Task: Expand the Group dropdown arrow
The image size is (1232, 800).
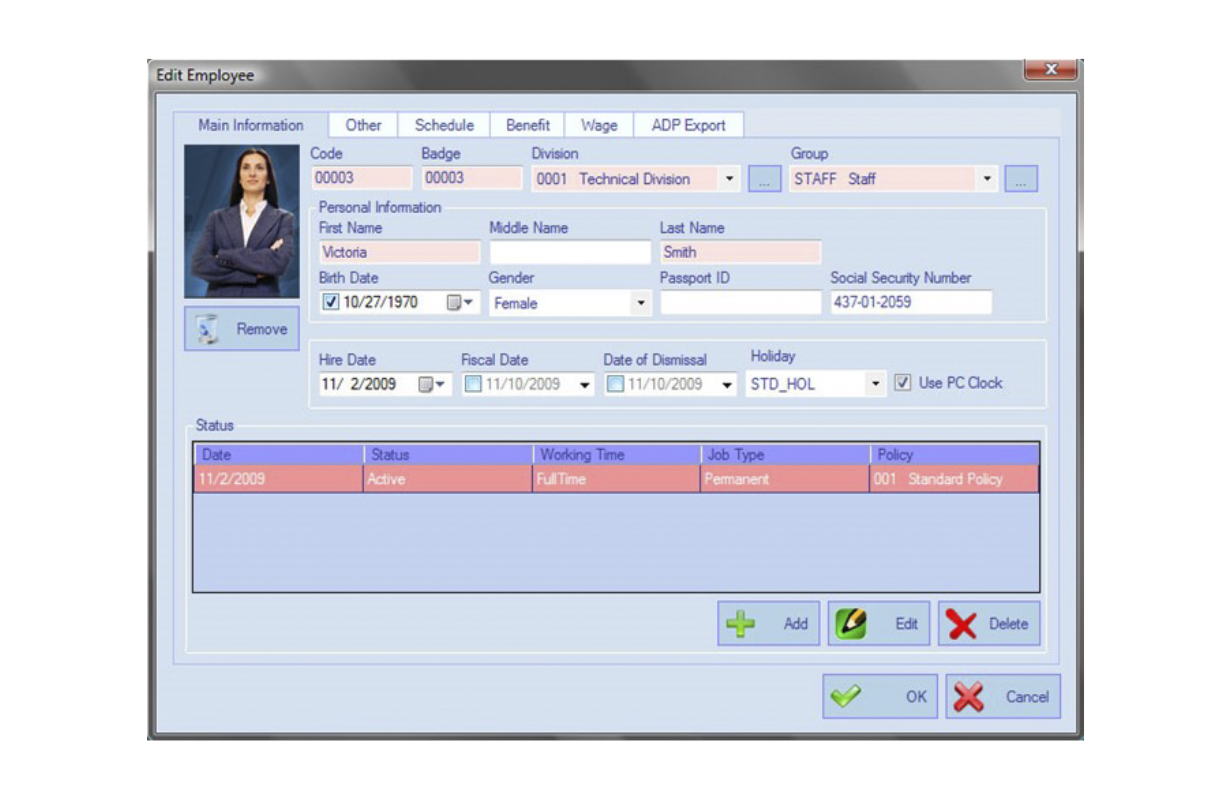Action: tap(988, 180)
